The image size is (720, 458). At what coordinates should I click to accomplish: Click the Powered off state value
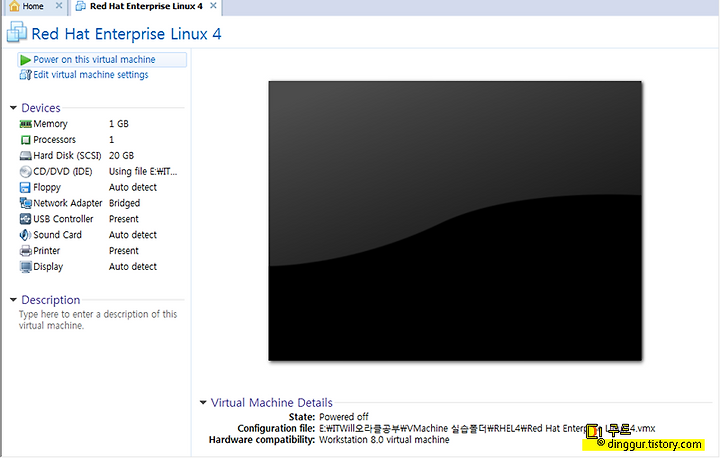coord(343,417)
